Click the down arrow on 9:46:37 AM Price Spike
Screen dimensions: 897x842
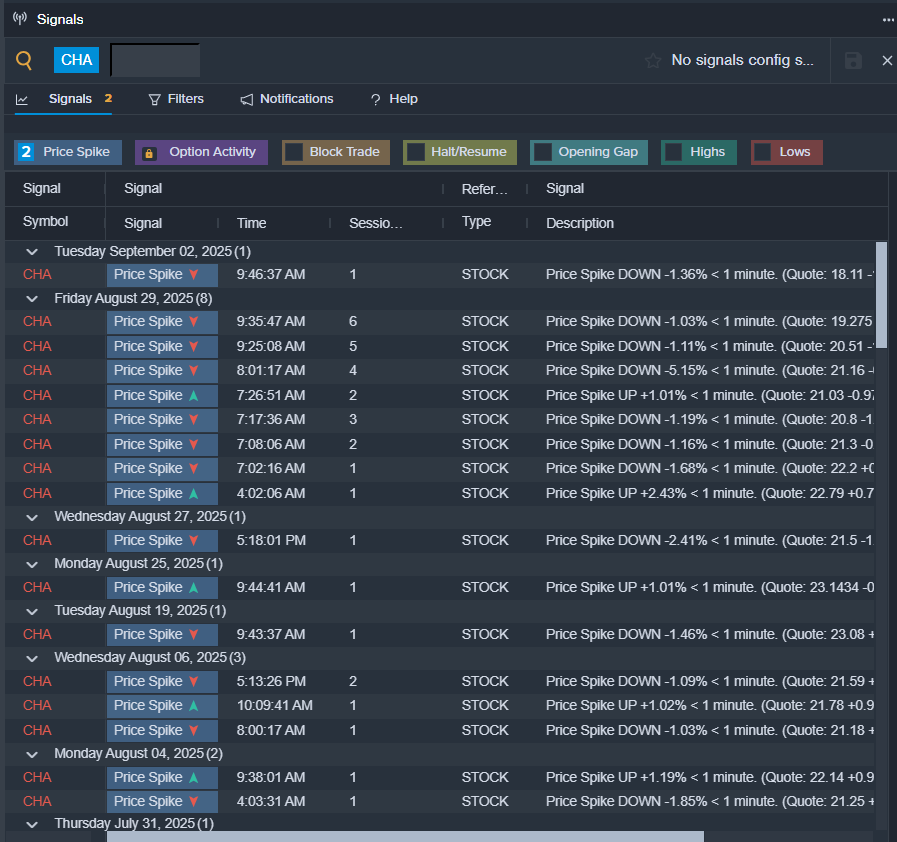tap(194, 275)
